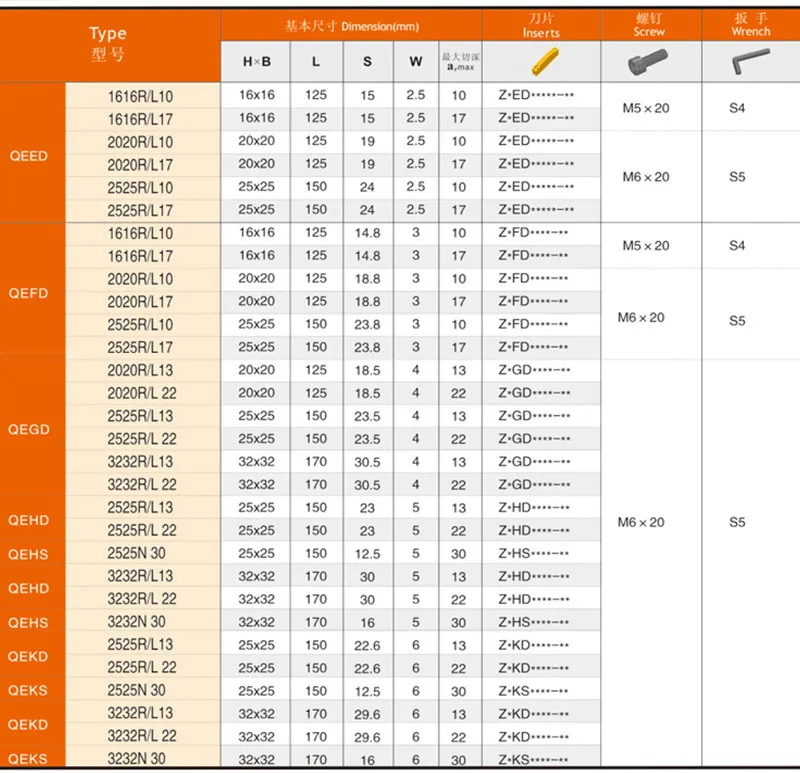Click the 扳手 Wrench column heading
The image size is (800, 773).
751,25
